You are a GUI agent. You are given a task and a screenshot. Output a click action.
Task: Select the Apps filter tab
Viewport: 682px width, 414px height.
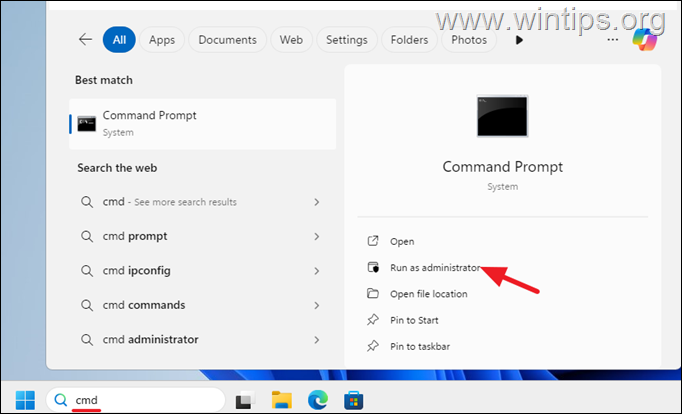pos(162,40)
